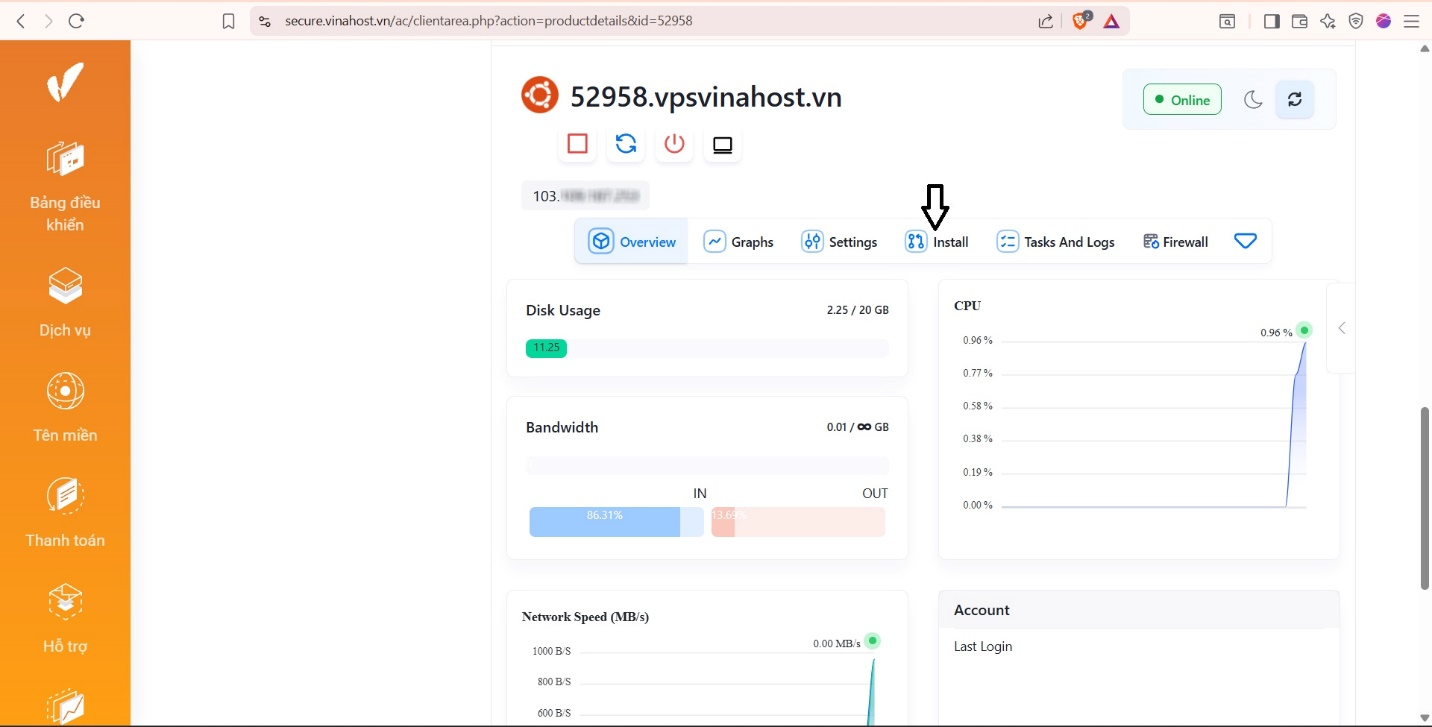Click the share page icon

click(1046, 21)
